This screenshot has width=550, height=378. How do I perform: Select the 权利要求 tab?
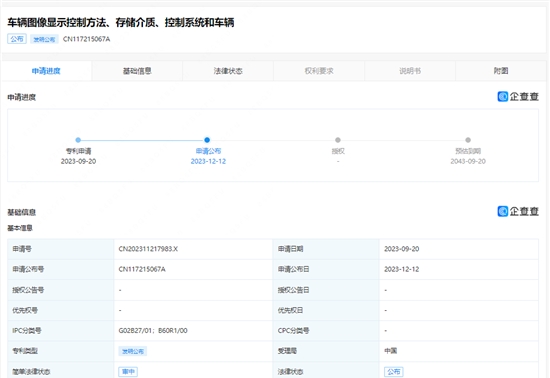[x=319, y=71]
